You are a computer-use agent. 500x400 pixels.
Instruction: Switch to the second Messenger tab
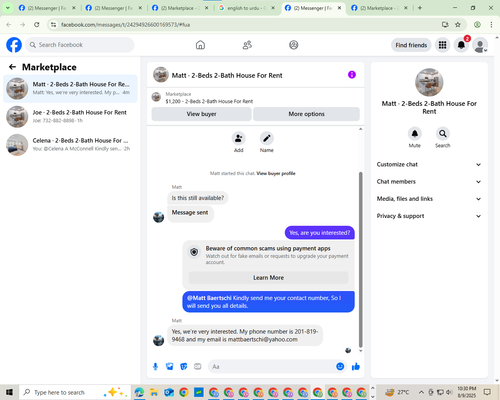tap(113, 8)
